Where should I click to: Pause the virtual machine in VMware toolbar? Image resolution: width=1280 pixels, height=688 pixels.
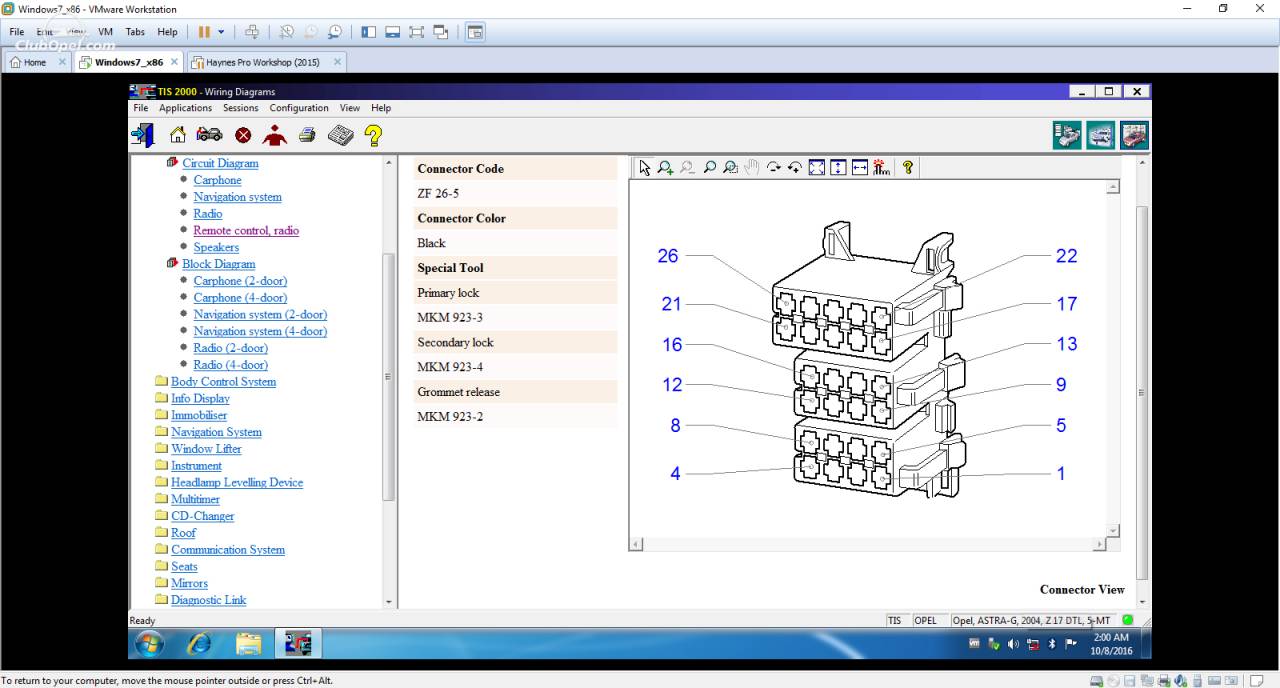click(204, 32)
